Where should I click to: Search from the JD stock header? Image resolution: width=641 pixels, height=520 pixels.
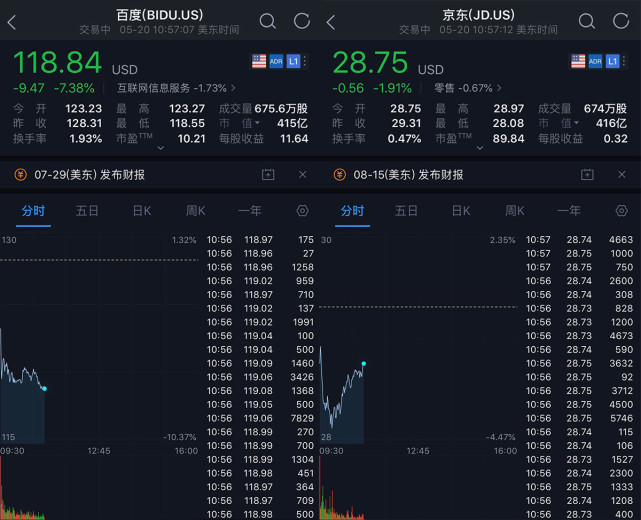click(587, 21)
